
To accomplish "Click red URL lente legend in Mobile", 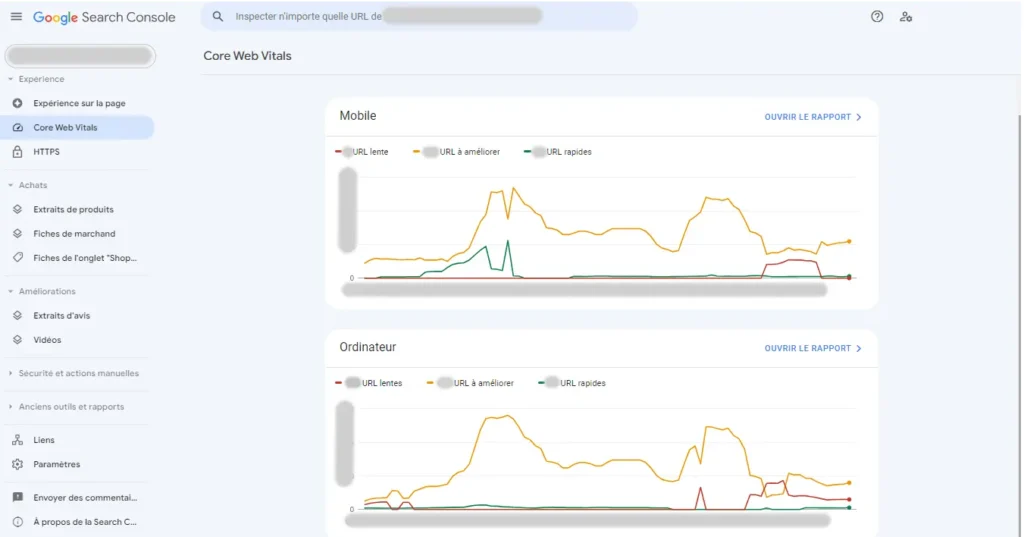I will coord(362,152).
